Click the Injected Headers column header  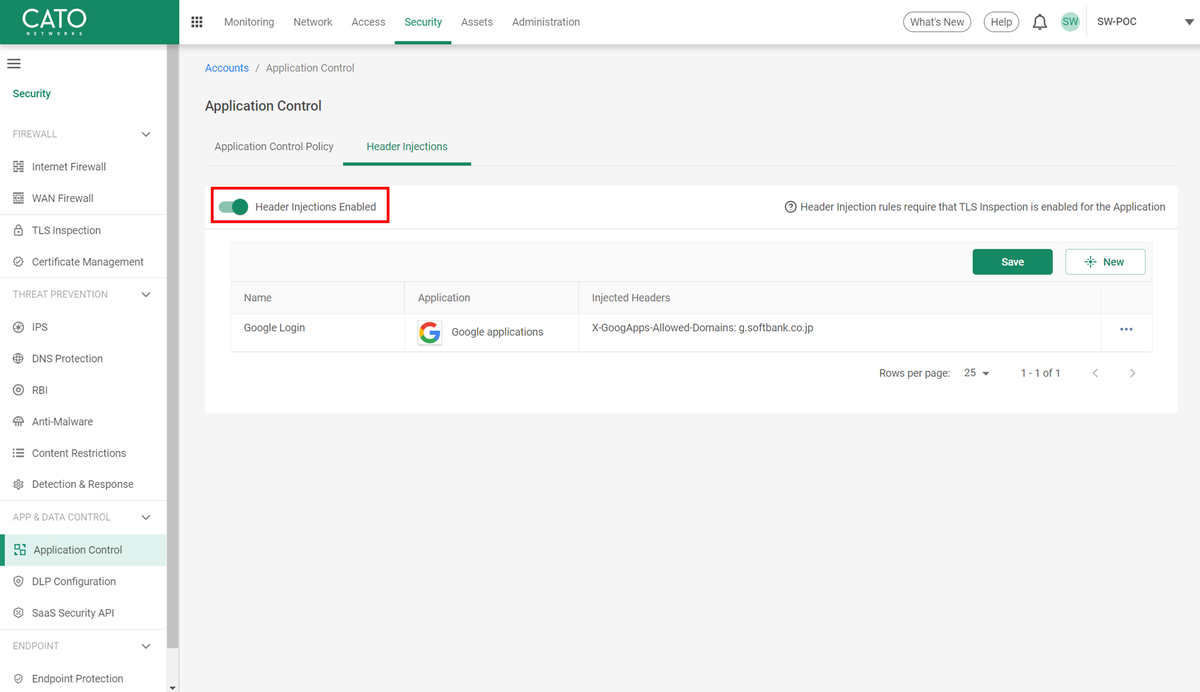click(x=631, y=298)
